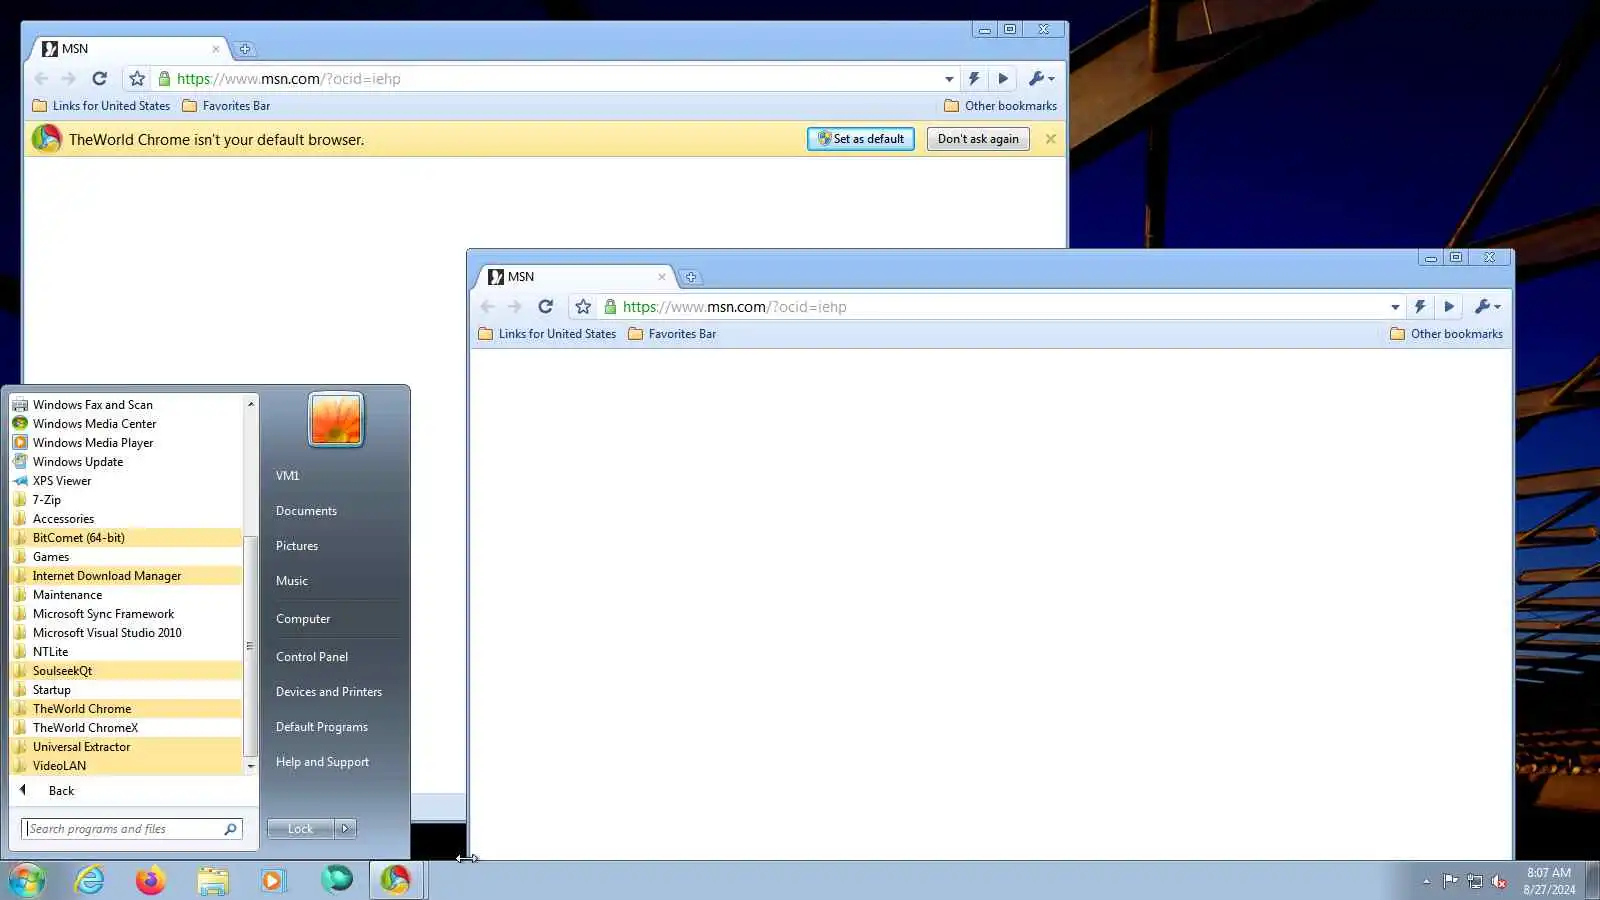Click the address bar URL in front window
This screenshot has width=1600, height=900.
734,307
